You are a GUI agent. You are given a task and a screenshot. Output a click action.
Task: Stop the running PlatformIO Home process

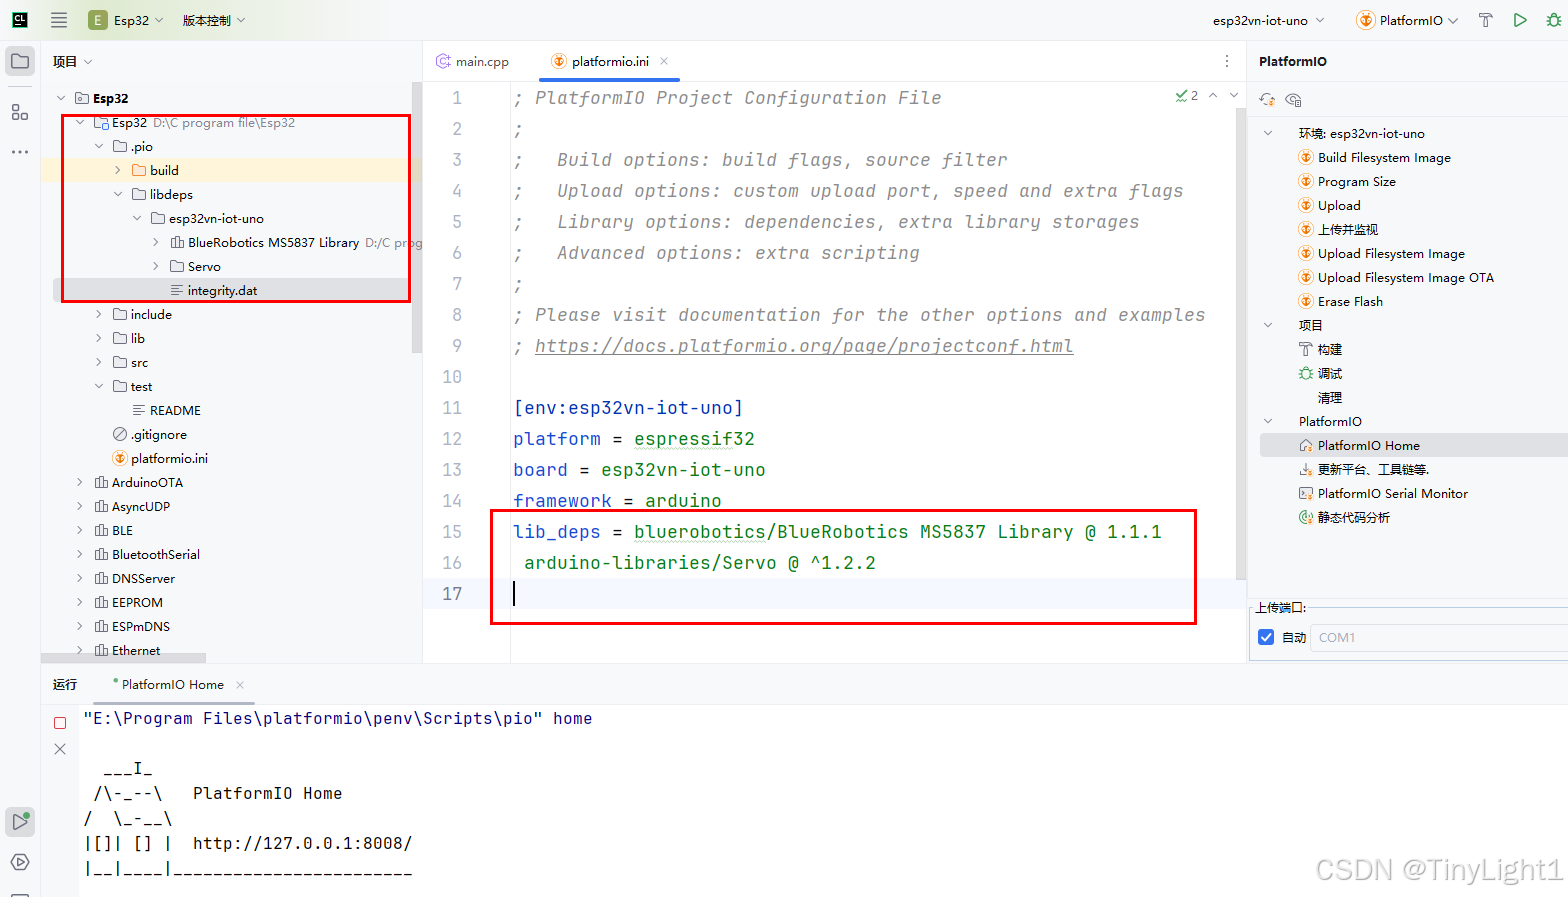60,723
